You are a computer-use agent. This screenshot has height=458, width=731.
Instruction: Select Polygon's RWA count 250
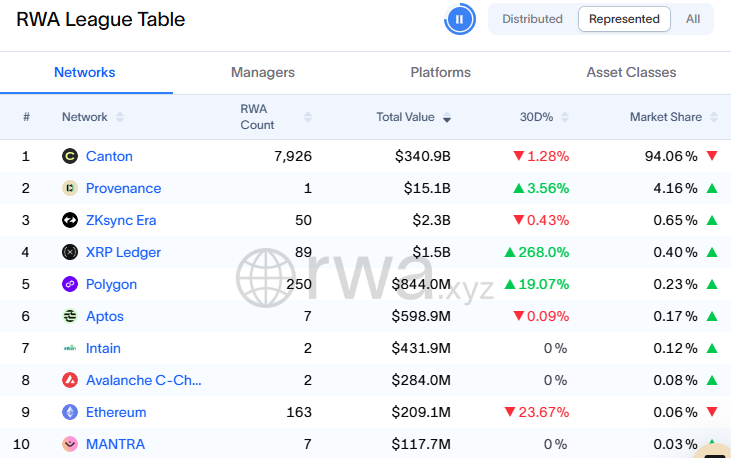coord(299,284)
